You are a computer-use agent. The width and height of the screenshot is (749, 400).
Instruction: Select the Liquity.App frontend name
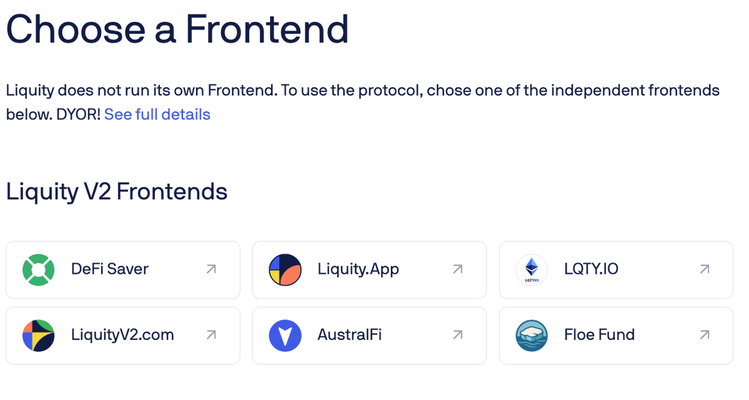358,269
